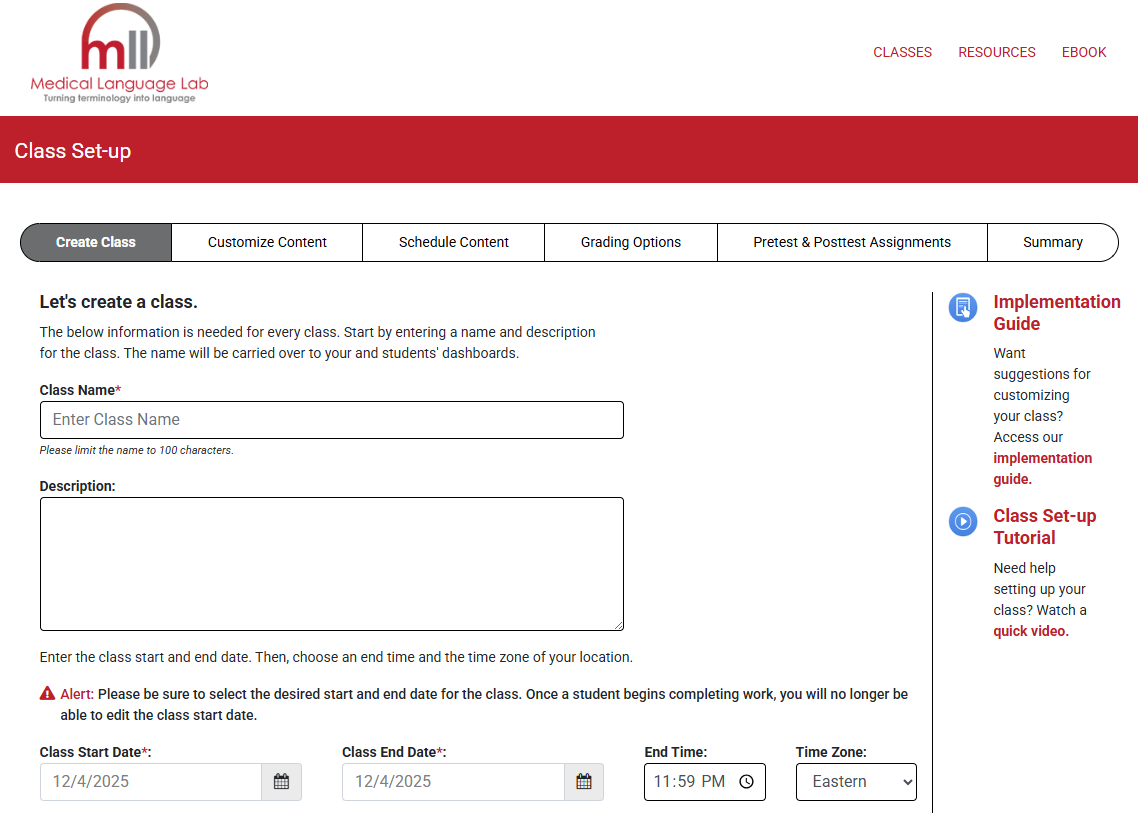Open the RESOURCES menu item
Viewport: 1138px width, 813px height.
click(x=996, y=52)
